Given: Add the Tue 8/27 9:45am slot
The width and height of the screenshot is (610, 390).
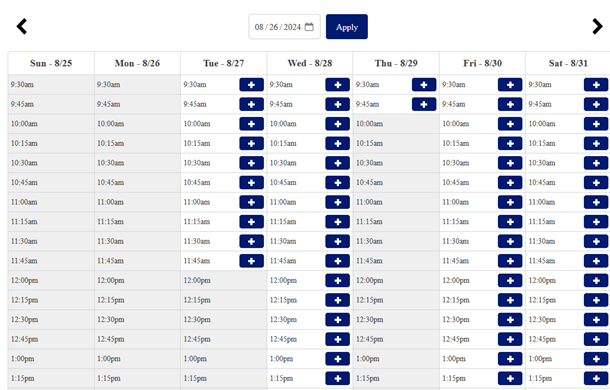Looking at the screenshot, I should pyautogui.click(x=251, y=104).
